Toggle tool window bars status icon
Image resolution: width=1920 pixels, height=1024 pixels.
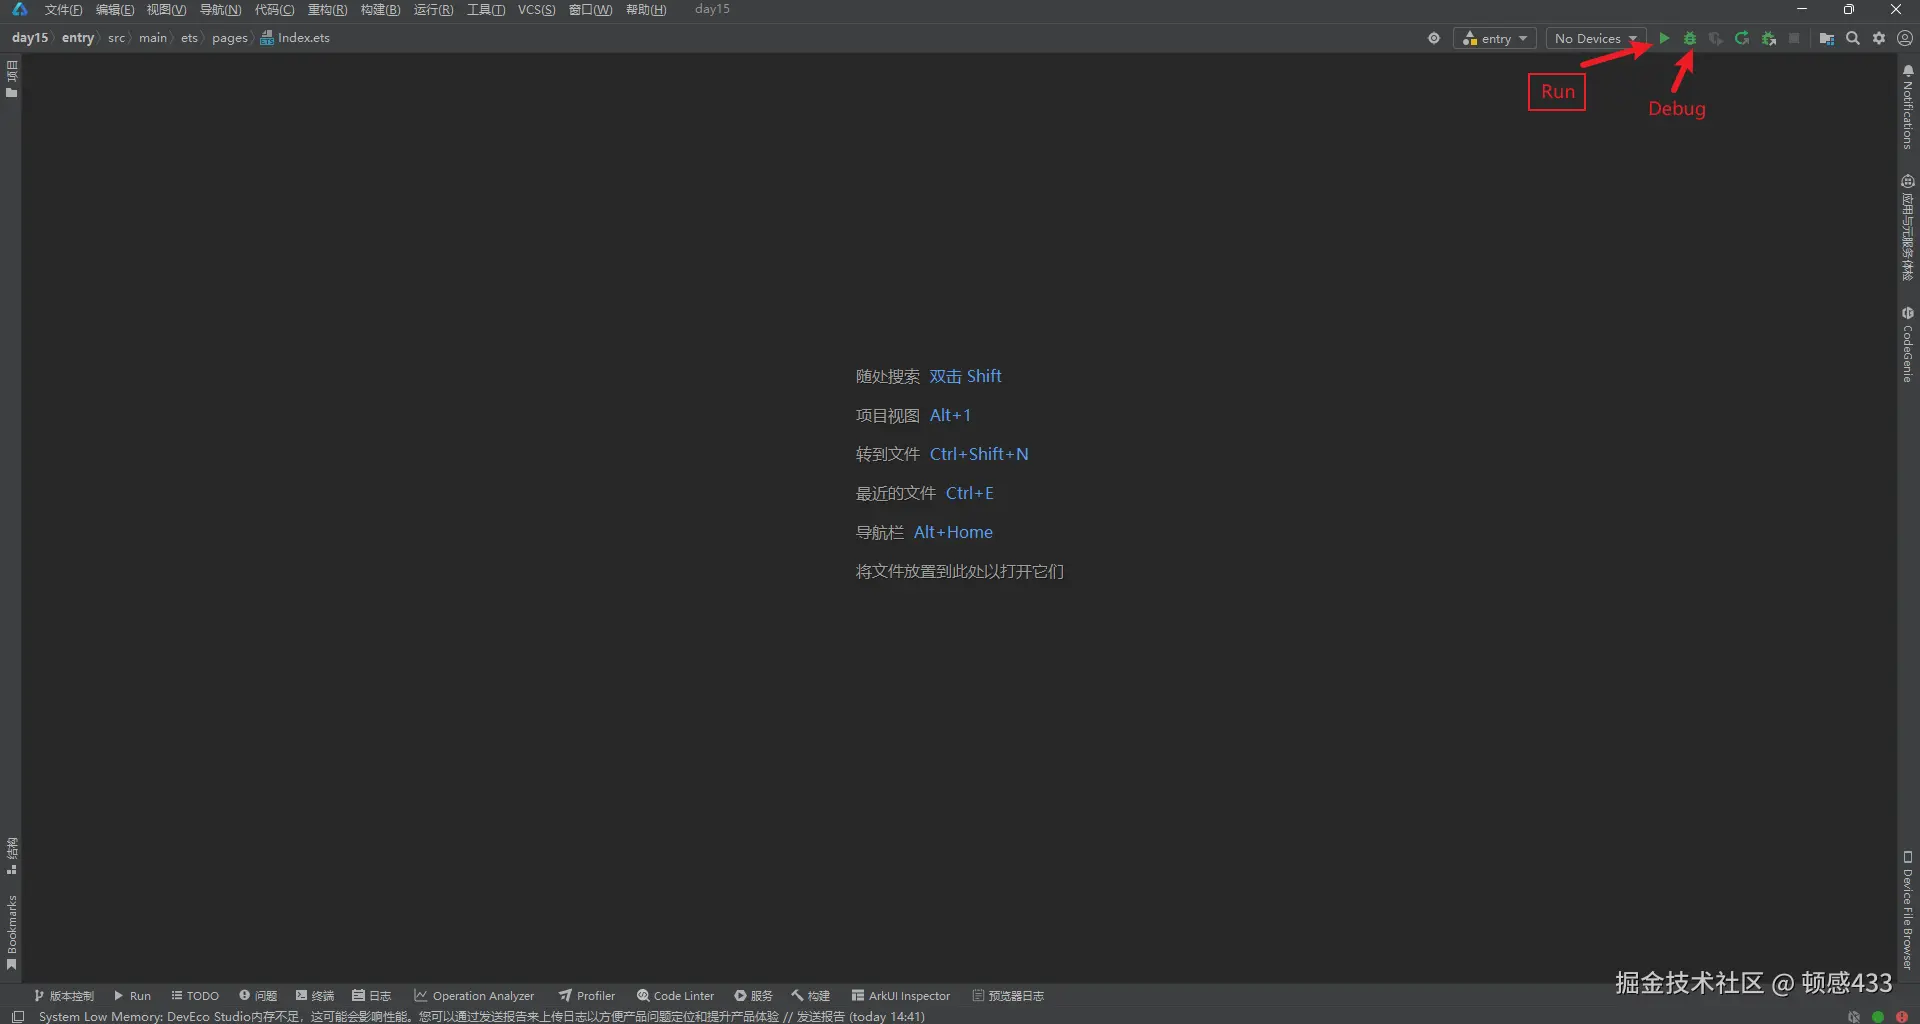pos(18,1016)
